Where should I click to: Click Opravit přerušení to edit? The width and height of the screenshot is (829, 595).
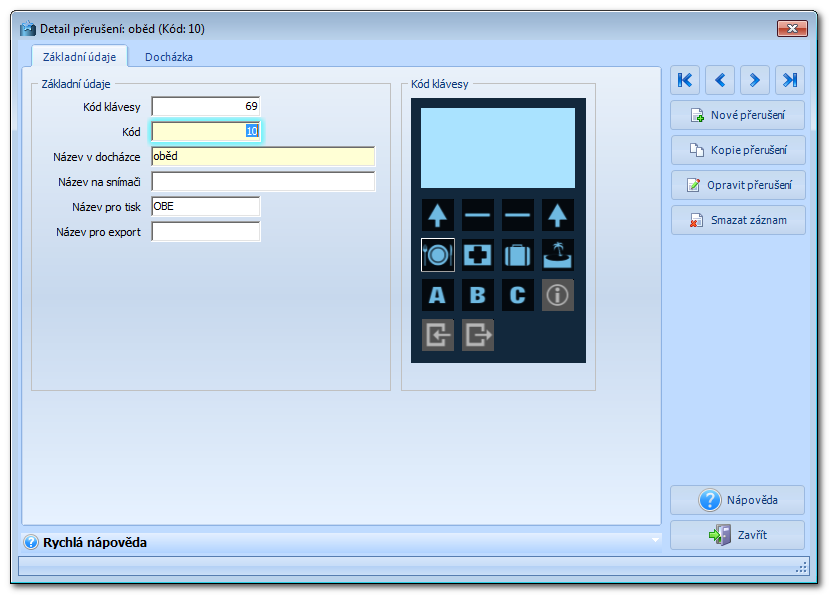pos(738,185)
